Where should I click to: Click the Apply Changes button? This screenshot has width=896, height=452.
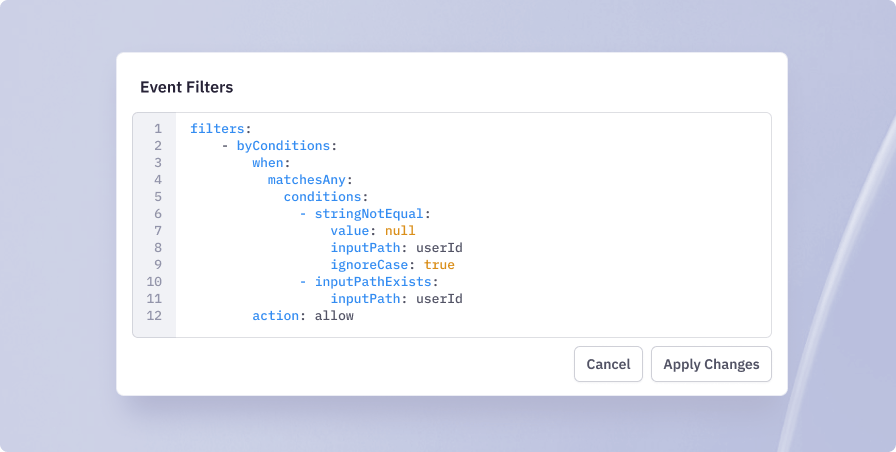click(711, 364)
